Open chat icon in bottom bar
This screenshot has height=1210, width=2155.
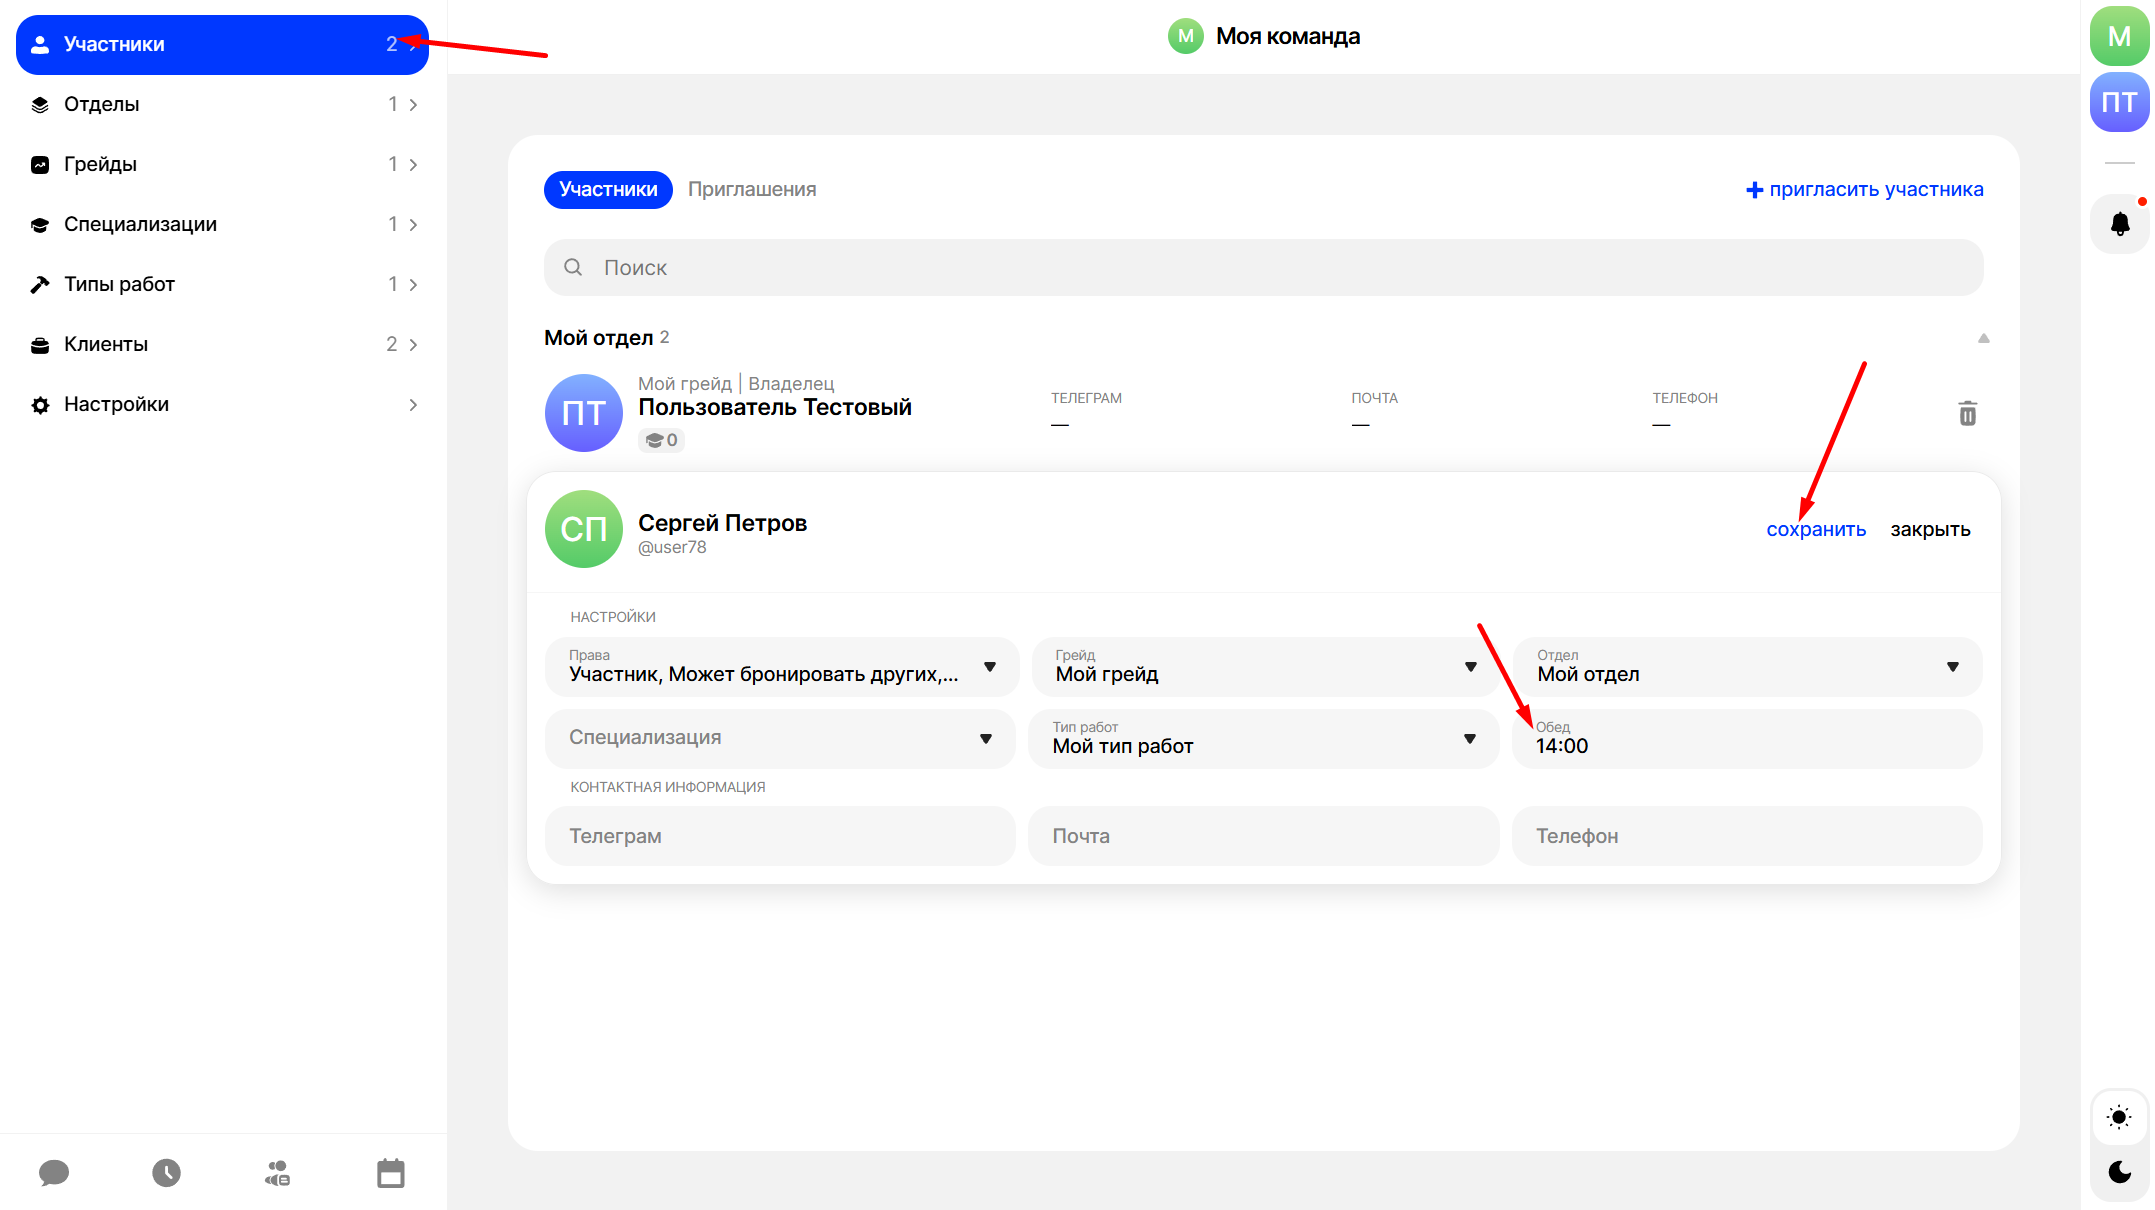tap(54, 1172)
